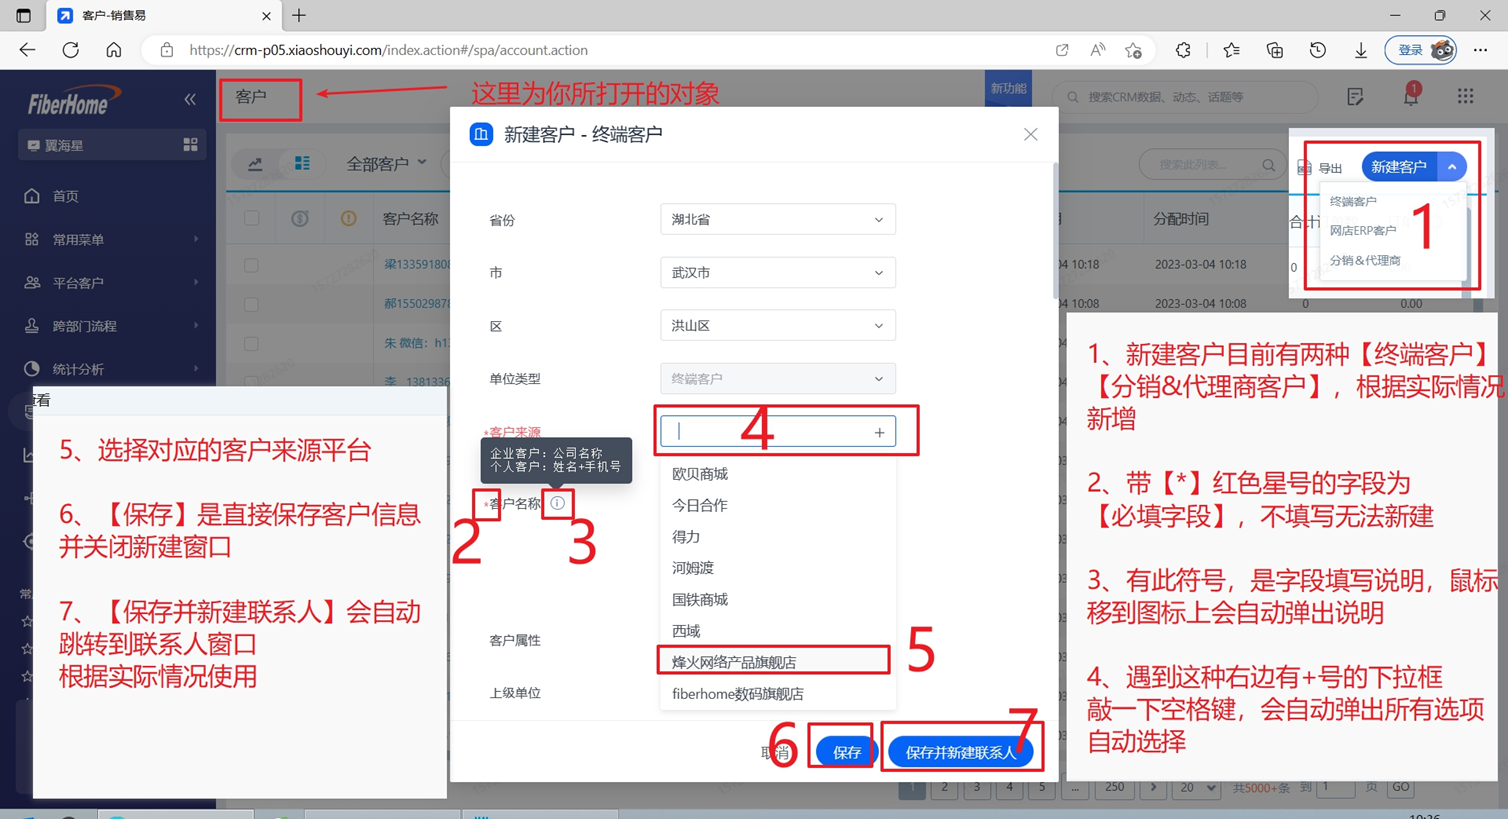Open the nine-dot apps grid icon
This screenshot has height=819, width=1508.
point(1465,96)
